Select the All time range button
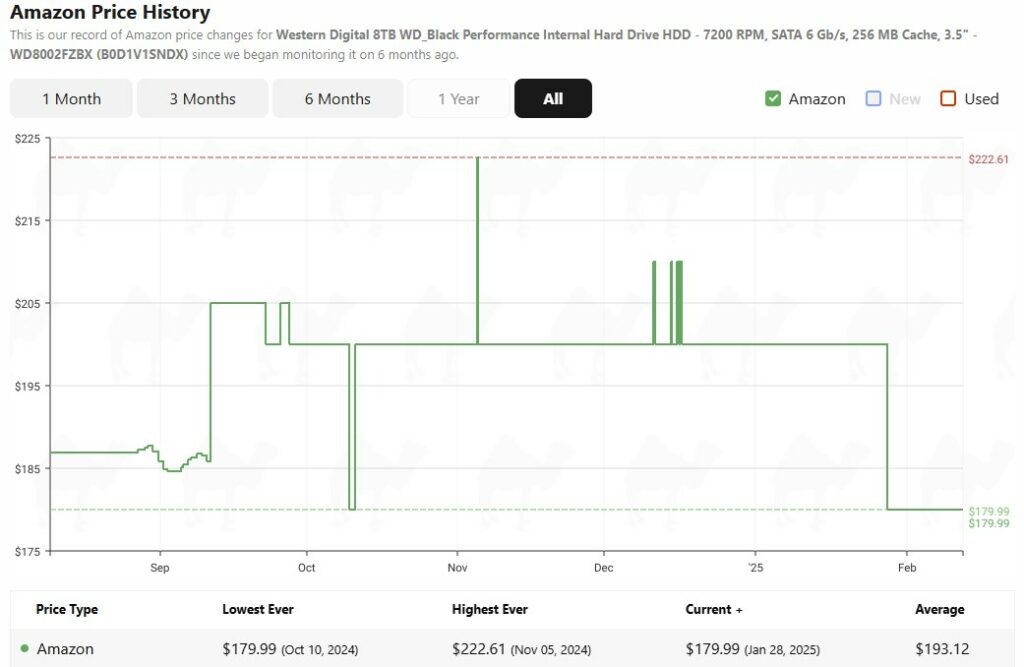 pos(553,99)
